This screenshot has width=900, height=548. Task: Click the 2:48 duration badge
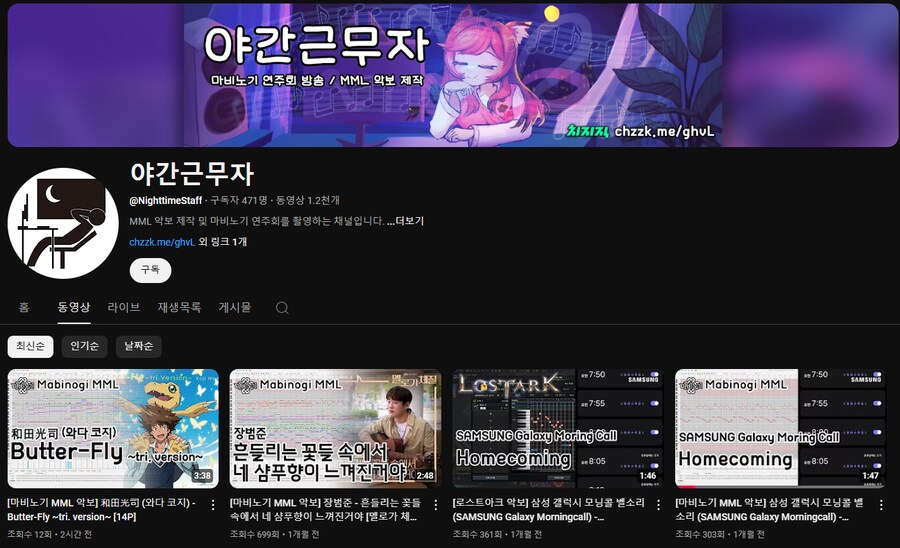pyautogui.click(x=425, y=476)
